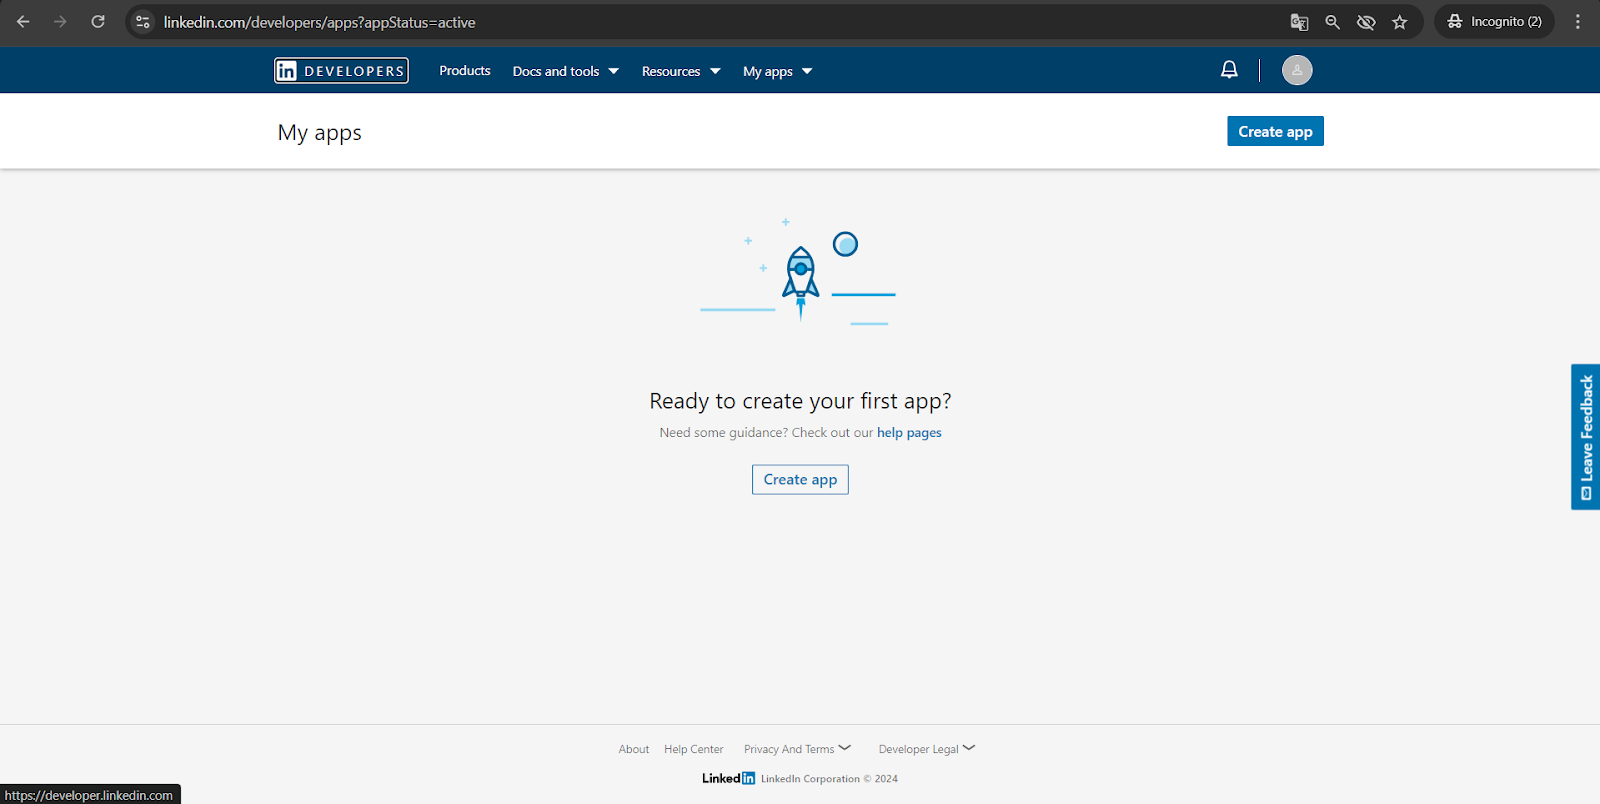This screenshot has height=804, width=1600.
Task: Open the Leave Feedback side tab
Action: (x=1586, y=437)
